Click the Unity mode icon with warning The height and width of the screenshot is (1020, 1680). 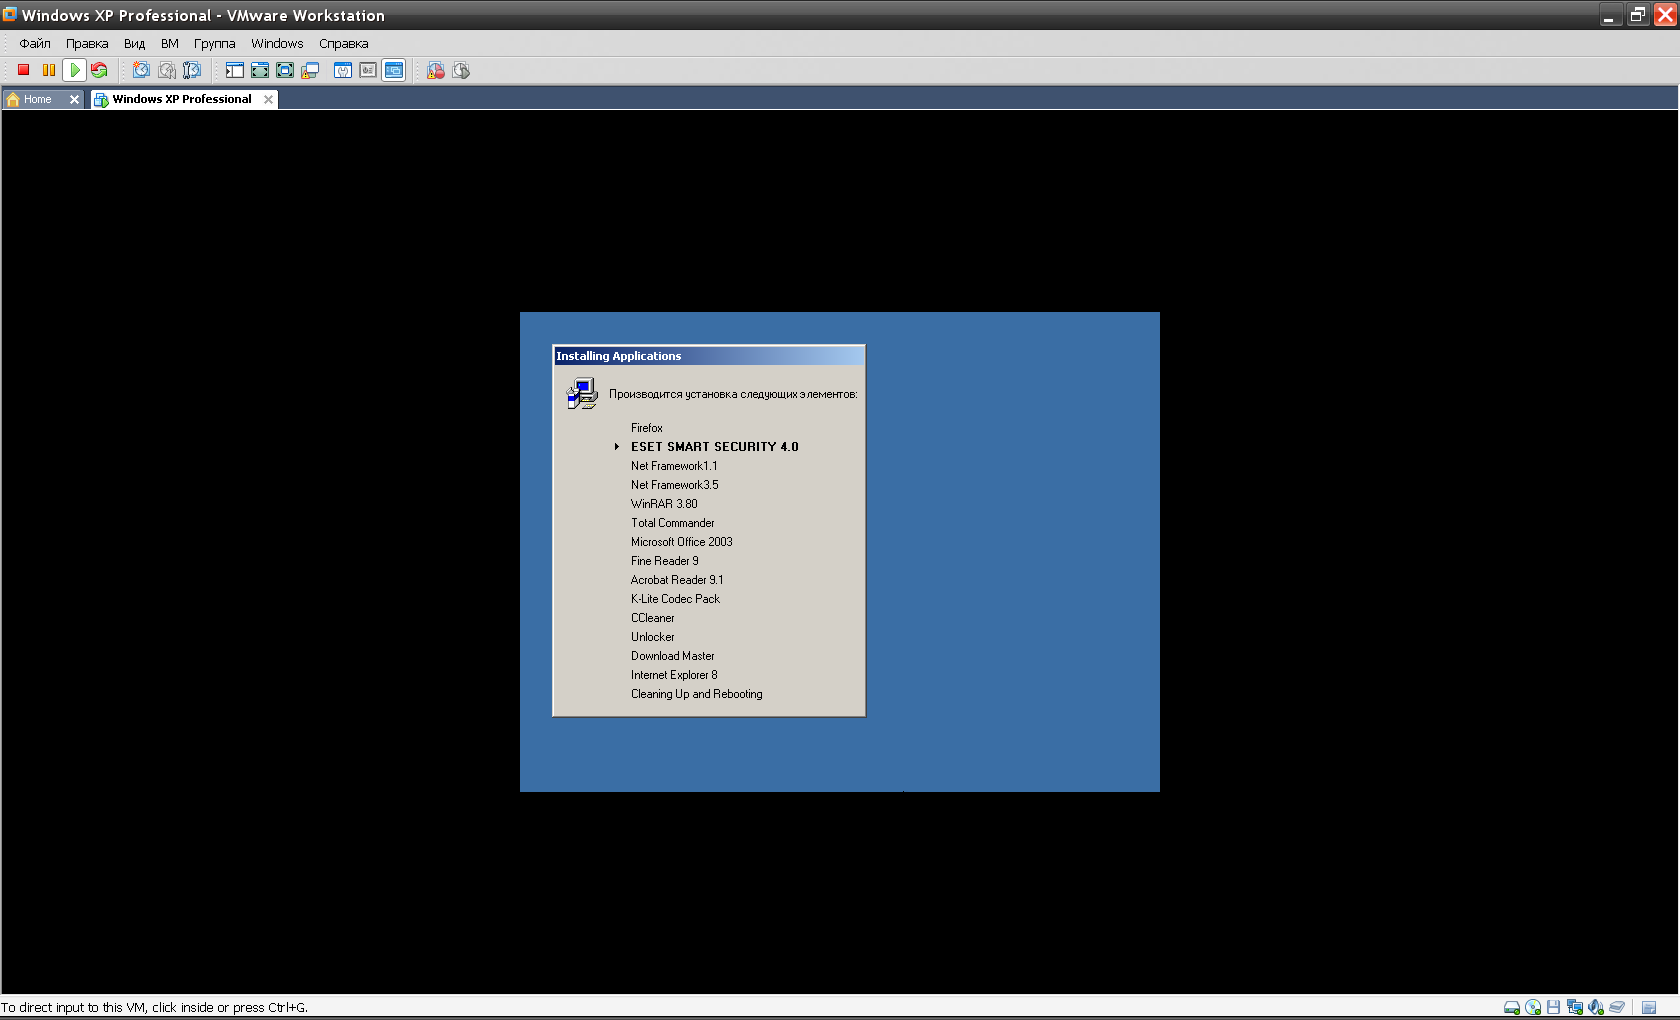311,70
